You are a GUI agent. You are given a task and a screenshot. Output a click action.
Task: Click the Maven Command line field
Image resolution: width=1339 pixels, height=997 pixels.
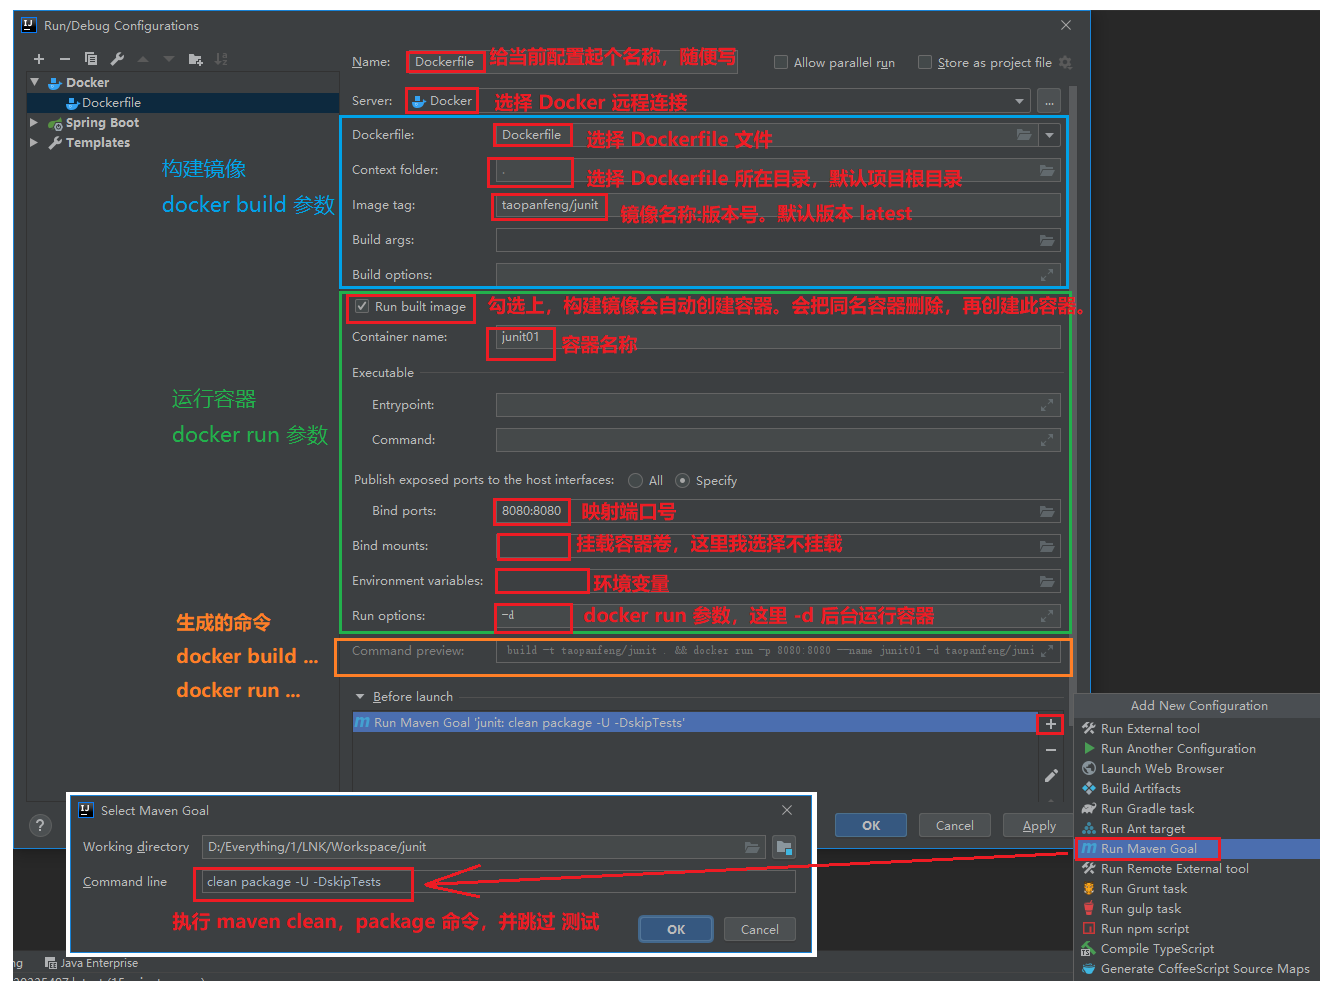pos(498,882)
